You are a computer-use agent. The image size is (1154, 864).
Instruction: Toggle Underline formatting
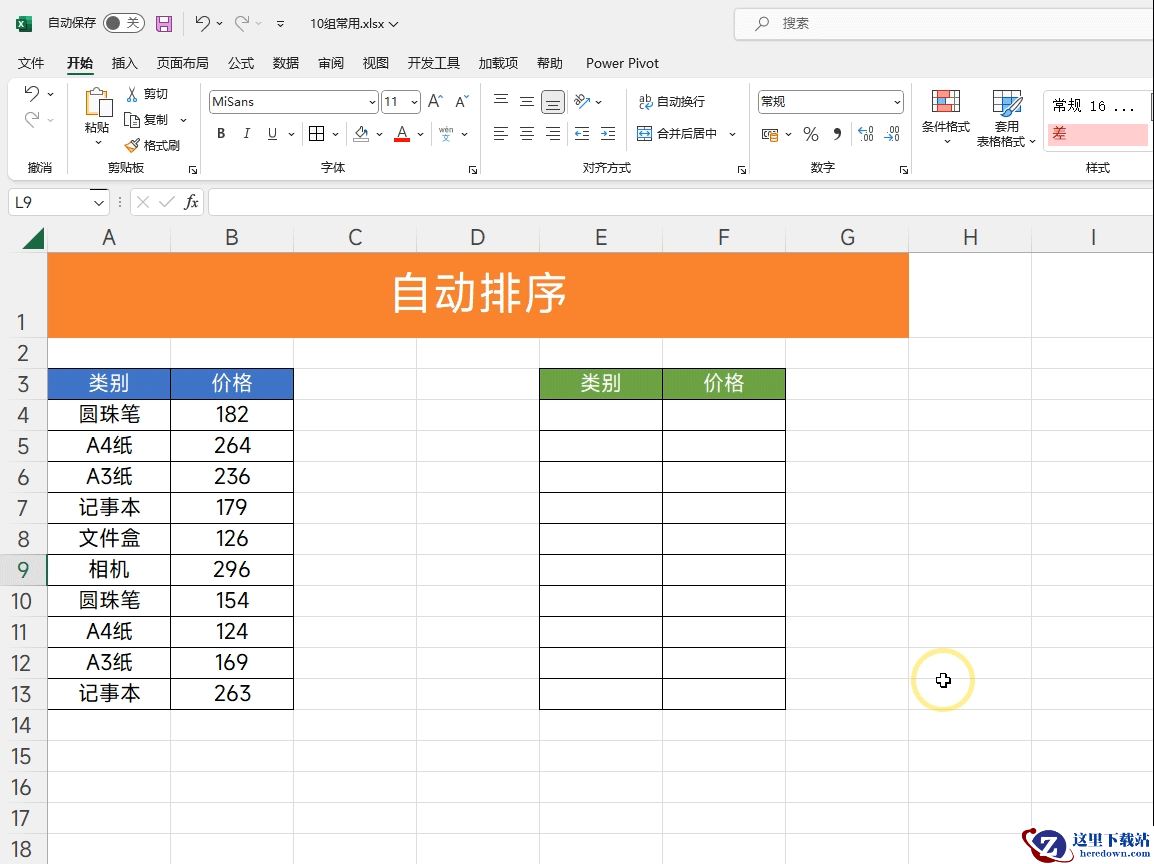tap(272, 133)
